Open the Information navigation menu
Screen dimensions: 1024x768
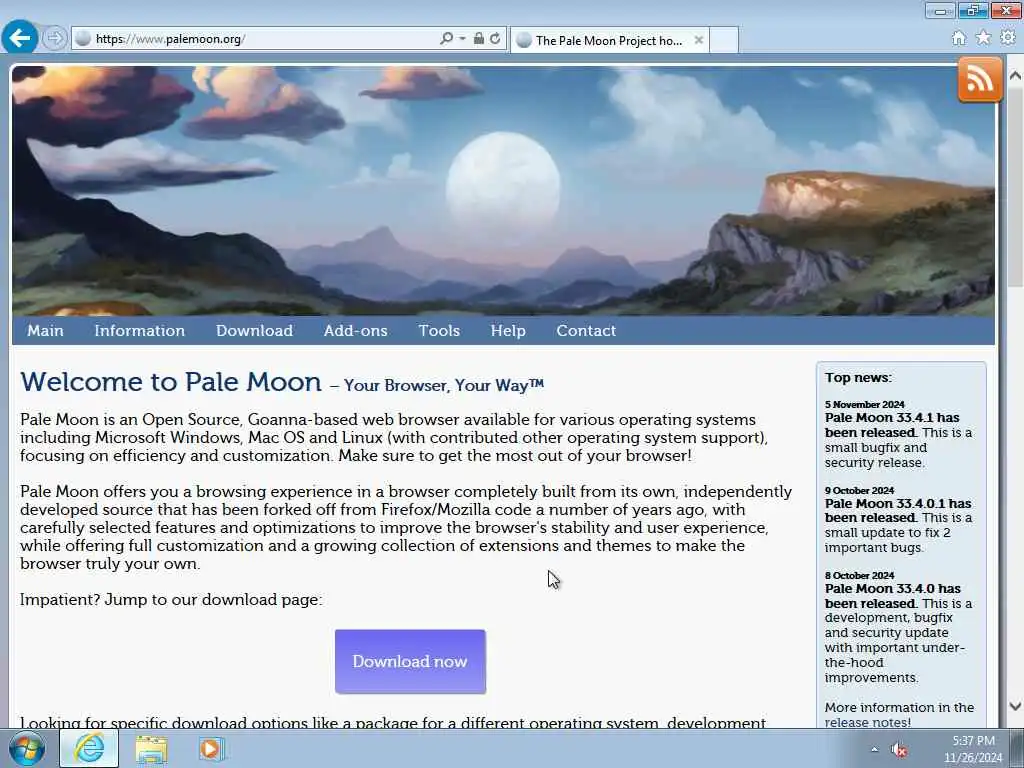(x=140, y=330)
